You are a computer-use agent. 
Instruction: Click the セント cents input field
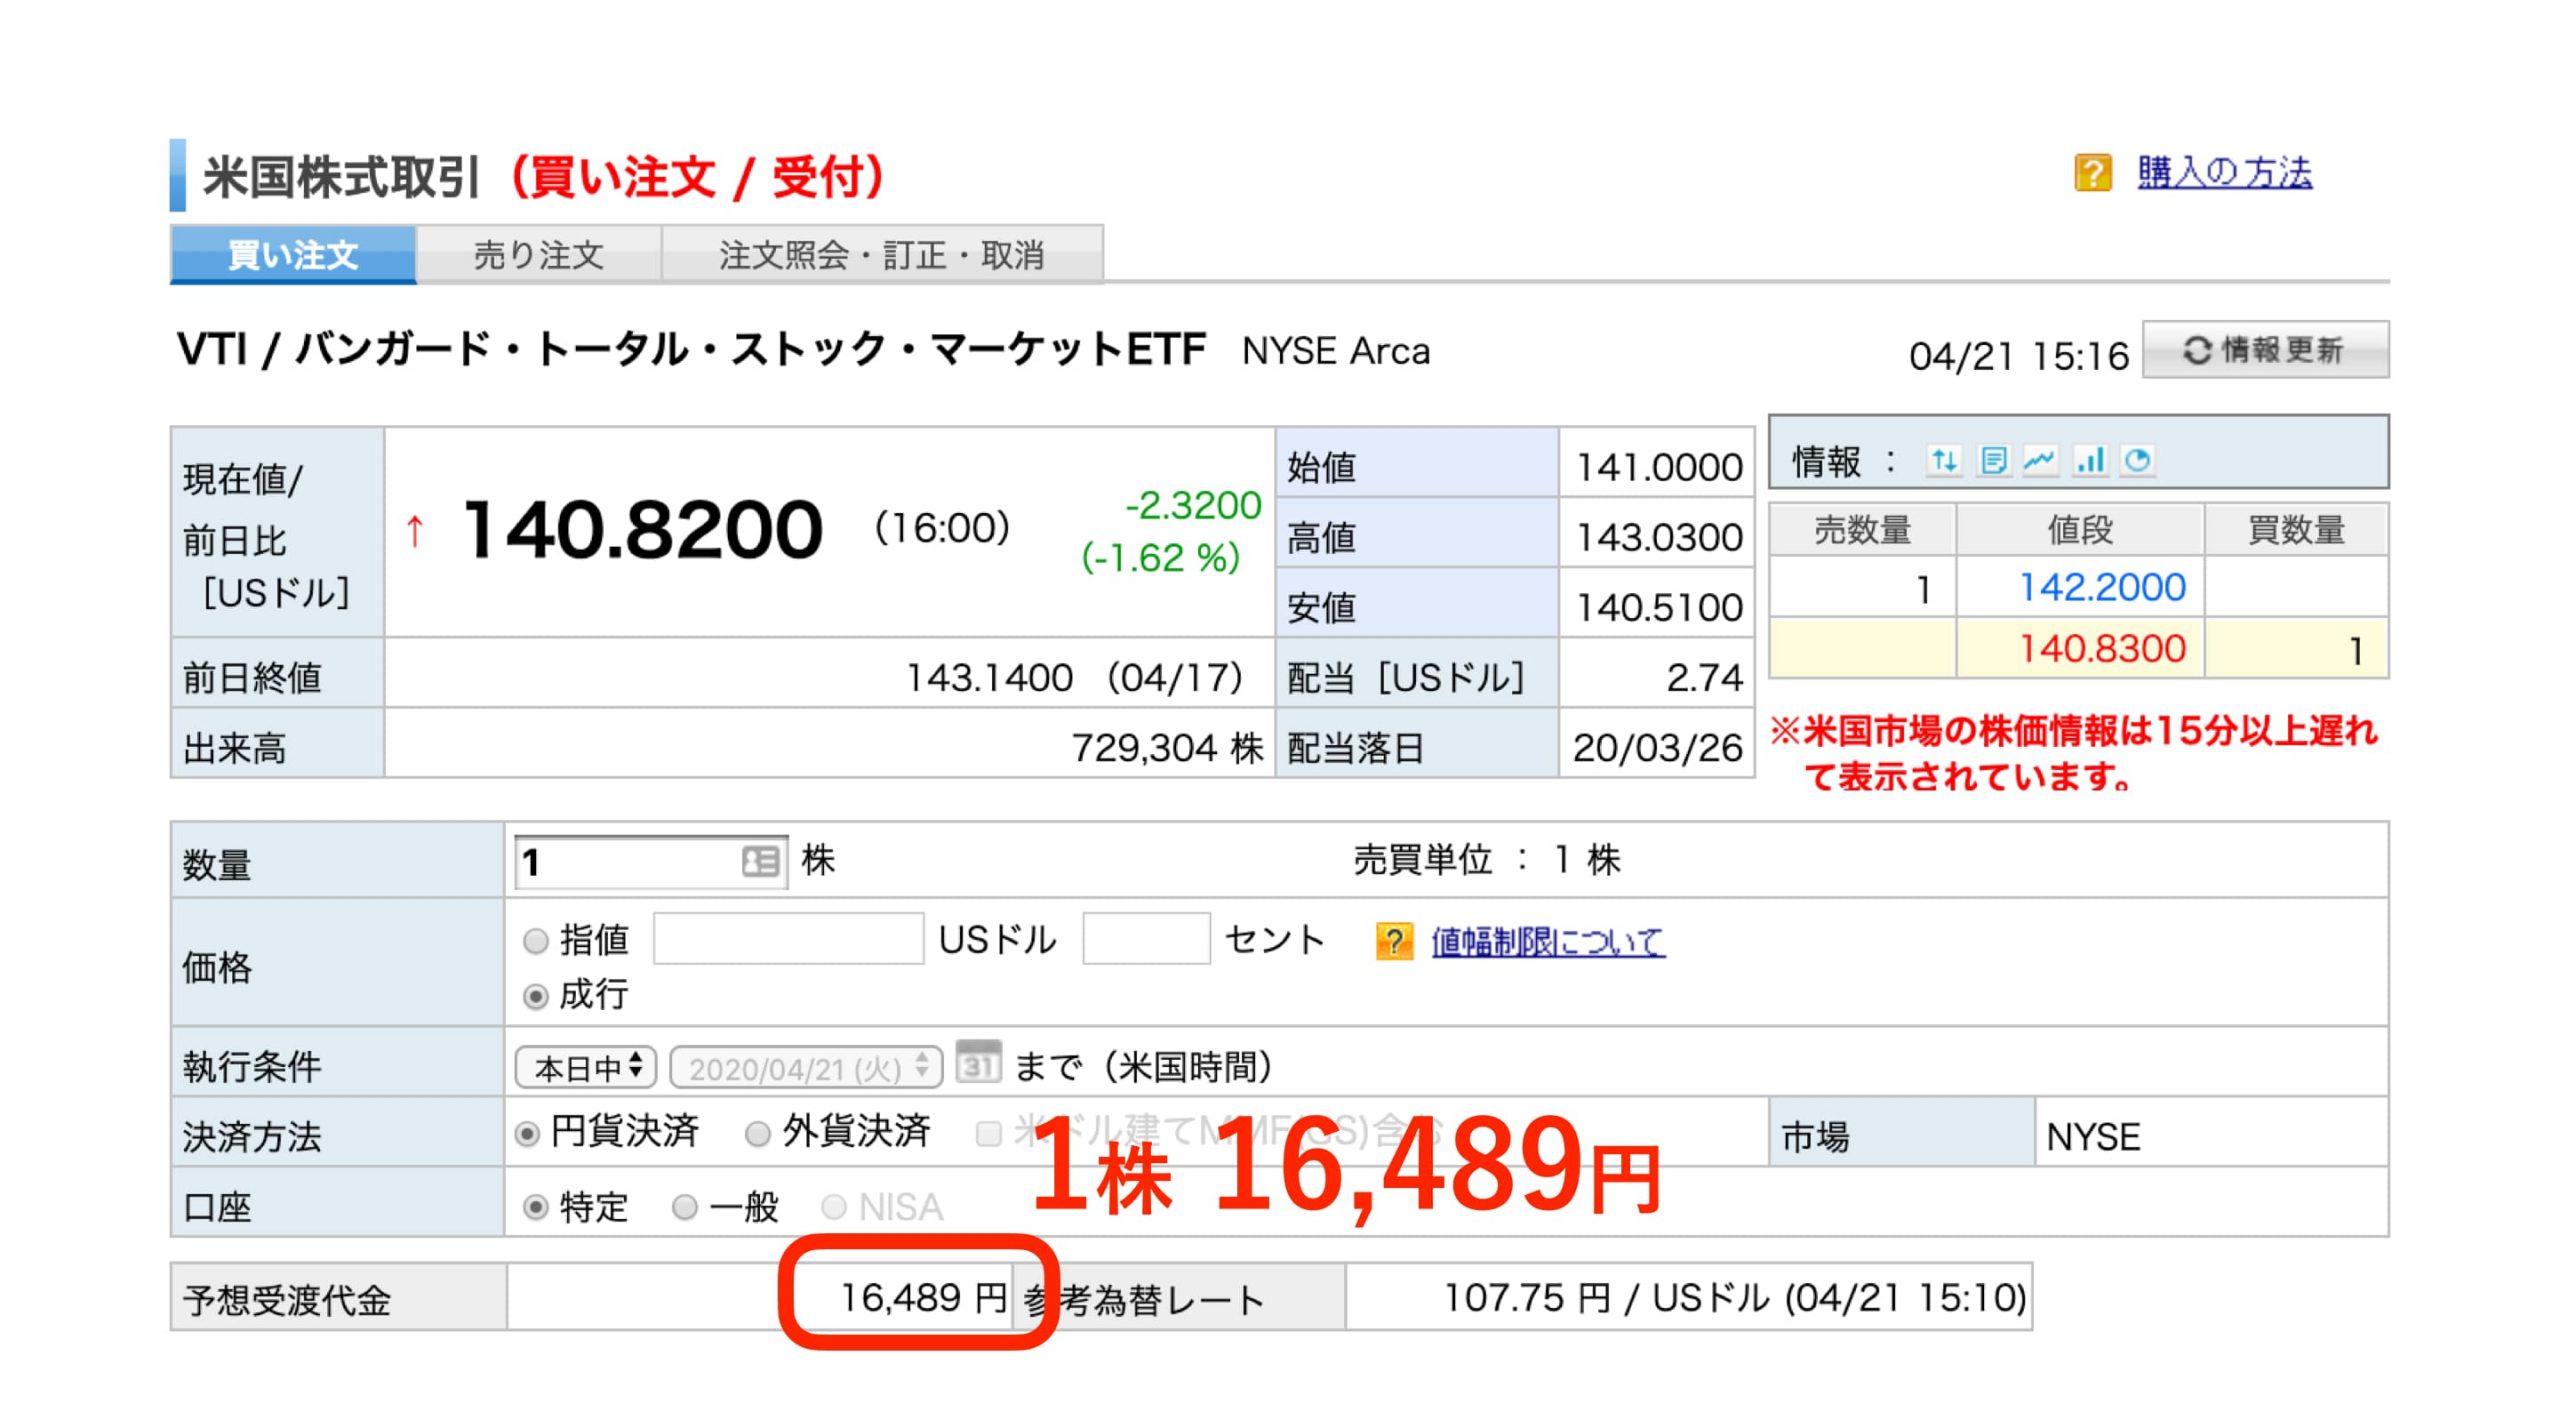[1146, 939]
